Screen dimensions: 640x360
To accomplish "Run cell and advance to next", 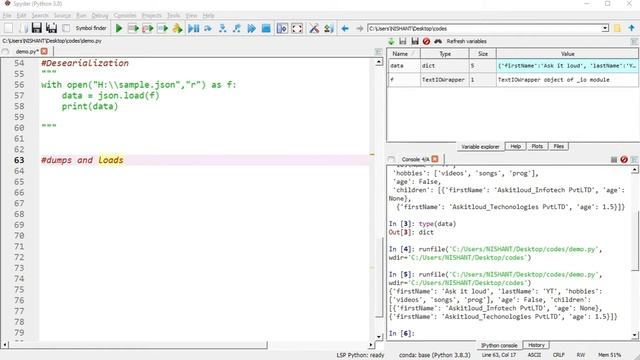I will click(x=148, y=28).
